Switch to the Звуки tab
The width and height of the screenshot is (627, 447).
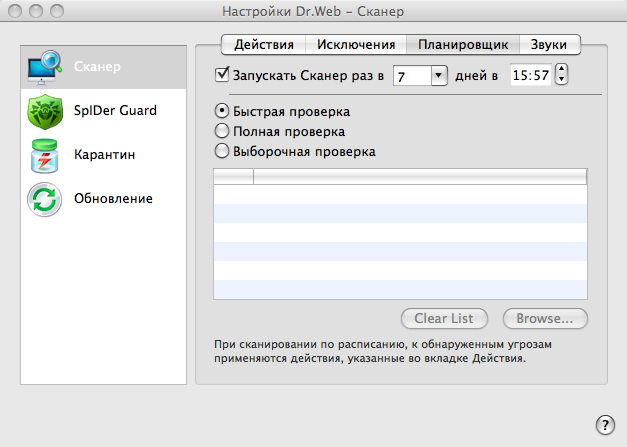[x=549, y=44]
